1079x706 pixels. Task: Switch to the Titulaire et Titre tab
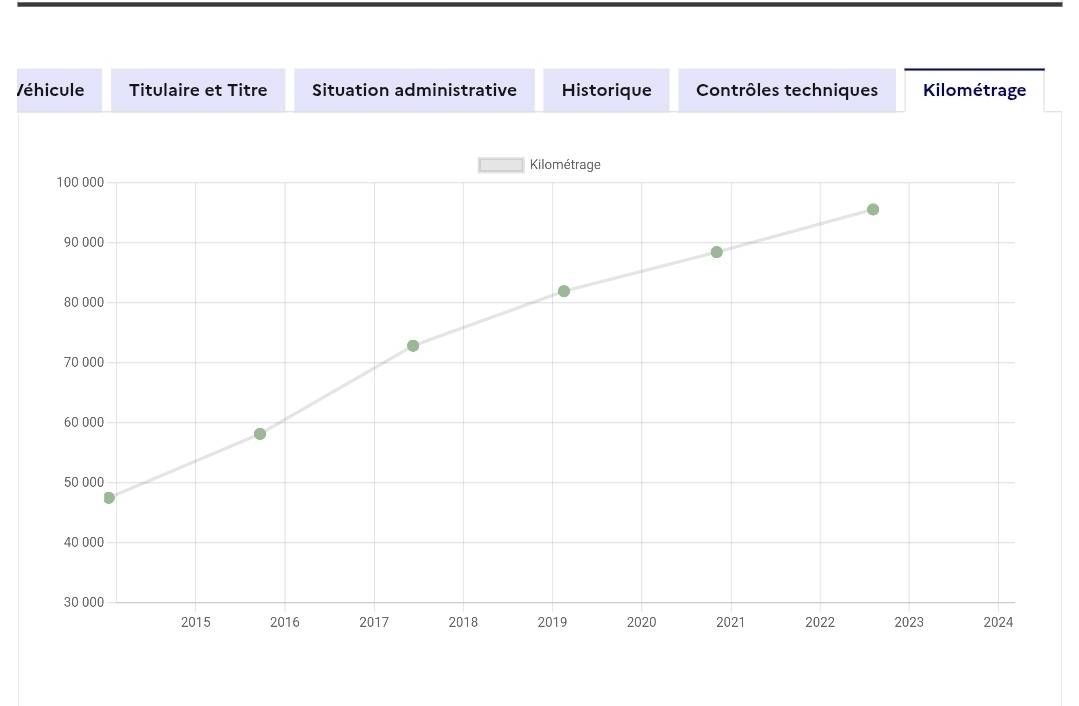pos(198,90)
